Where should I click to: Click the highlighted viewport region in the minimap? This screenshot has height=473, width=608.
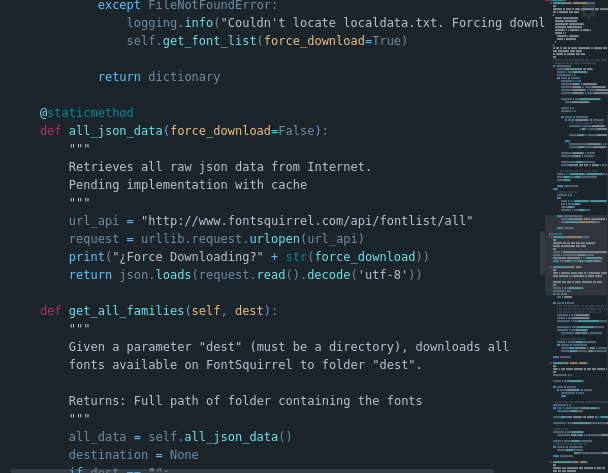pos(576,245)
